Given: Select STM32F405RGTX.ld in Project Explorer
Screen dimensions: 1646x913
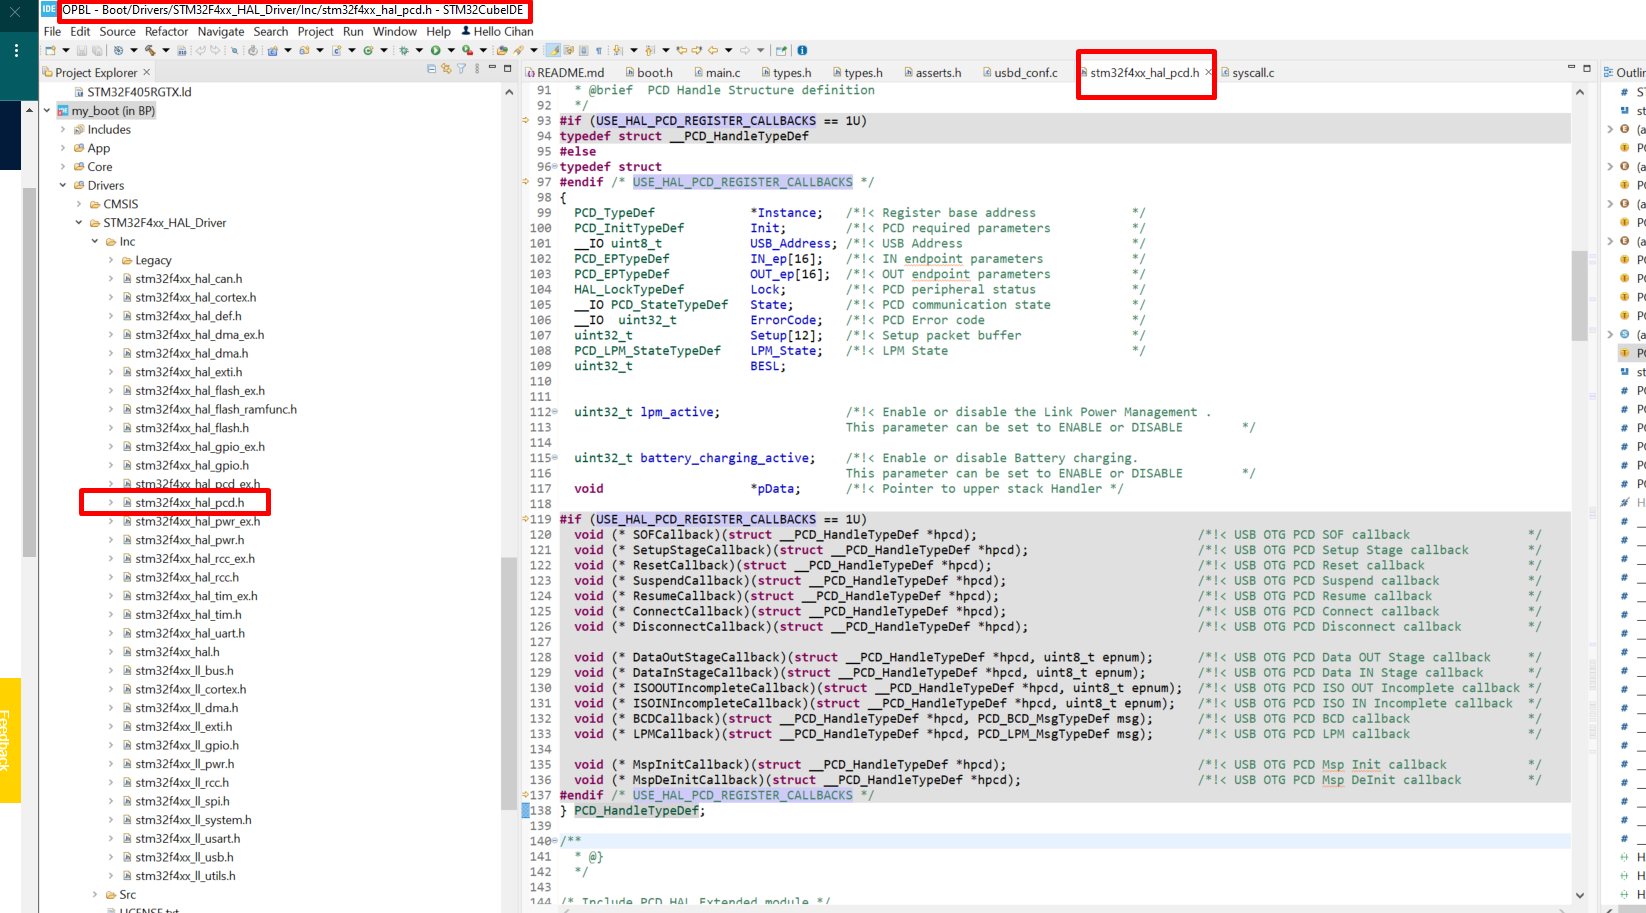Looking at the screenshot, I should 138,92.
